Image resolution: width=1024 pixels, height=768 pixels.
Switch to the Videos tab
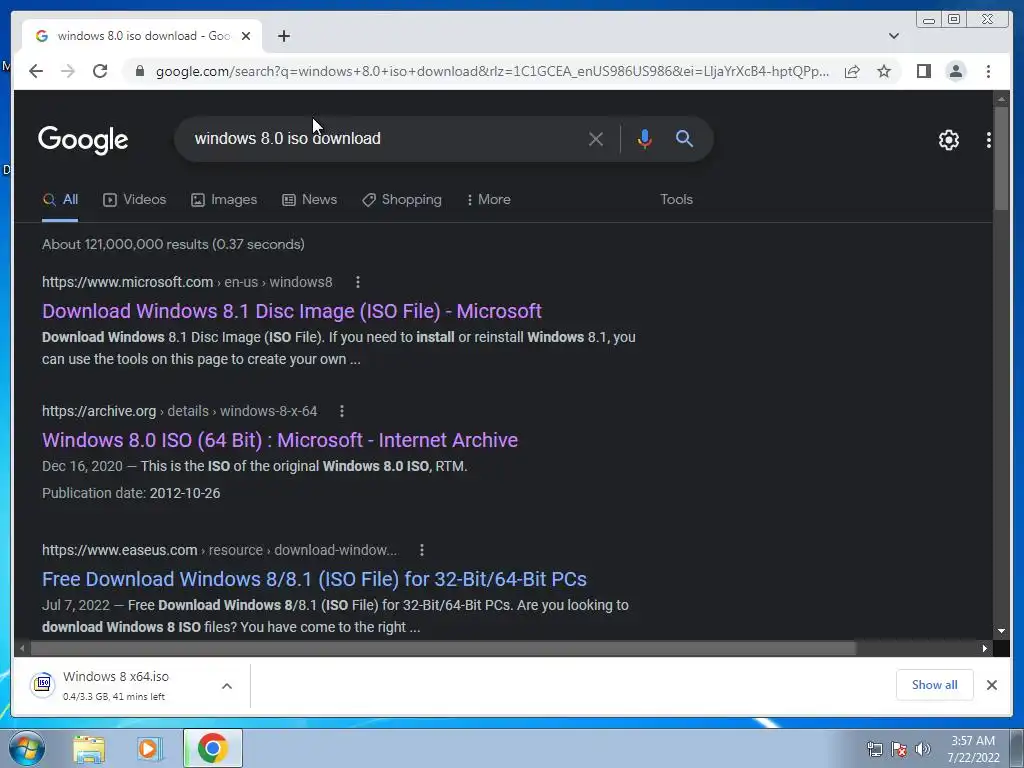pos(135,200)
